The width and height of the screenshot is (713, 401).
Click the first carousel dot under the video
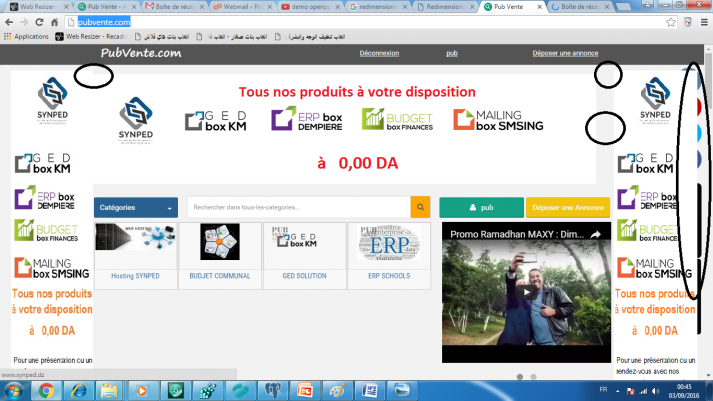[520, 376]
